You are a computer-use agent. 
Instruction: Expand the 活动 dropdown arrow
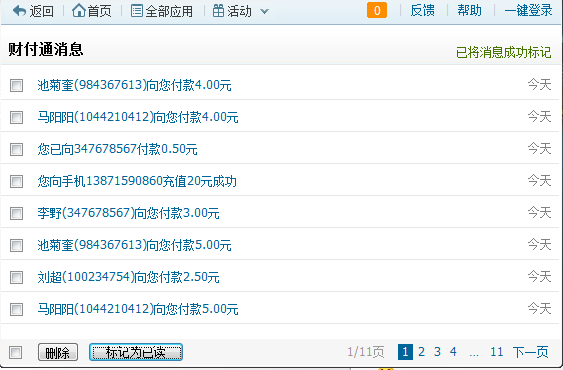click(264, 11)
